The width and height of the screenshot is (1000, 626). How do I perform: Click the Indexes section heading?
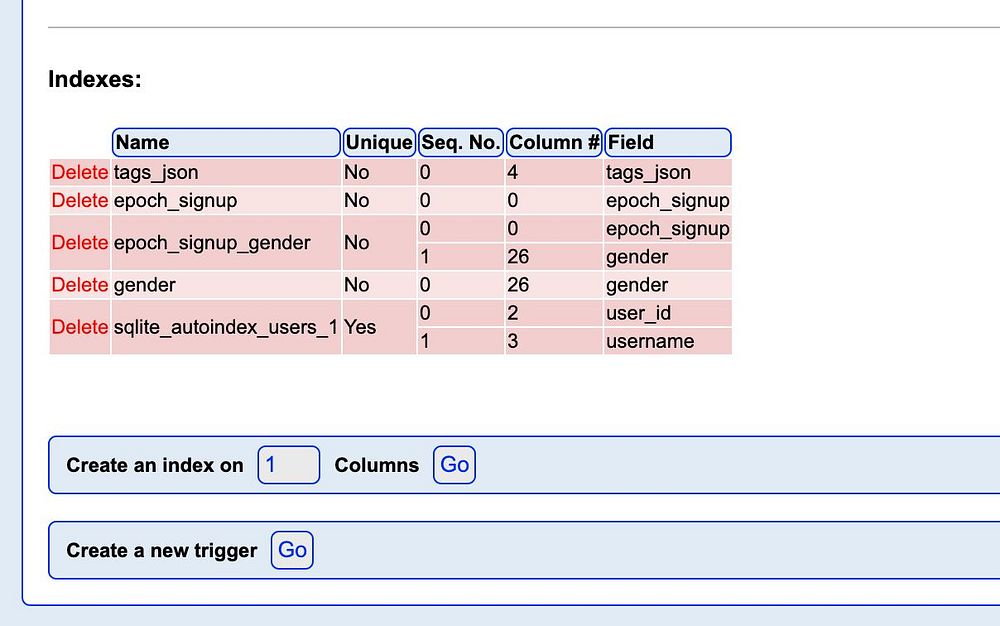click(x=95, y=80)
